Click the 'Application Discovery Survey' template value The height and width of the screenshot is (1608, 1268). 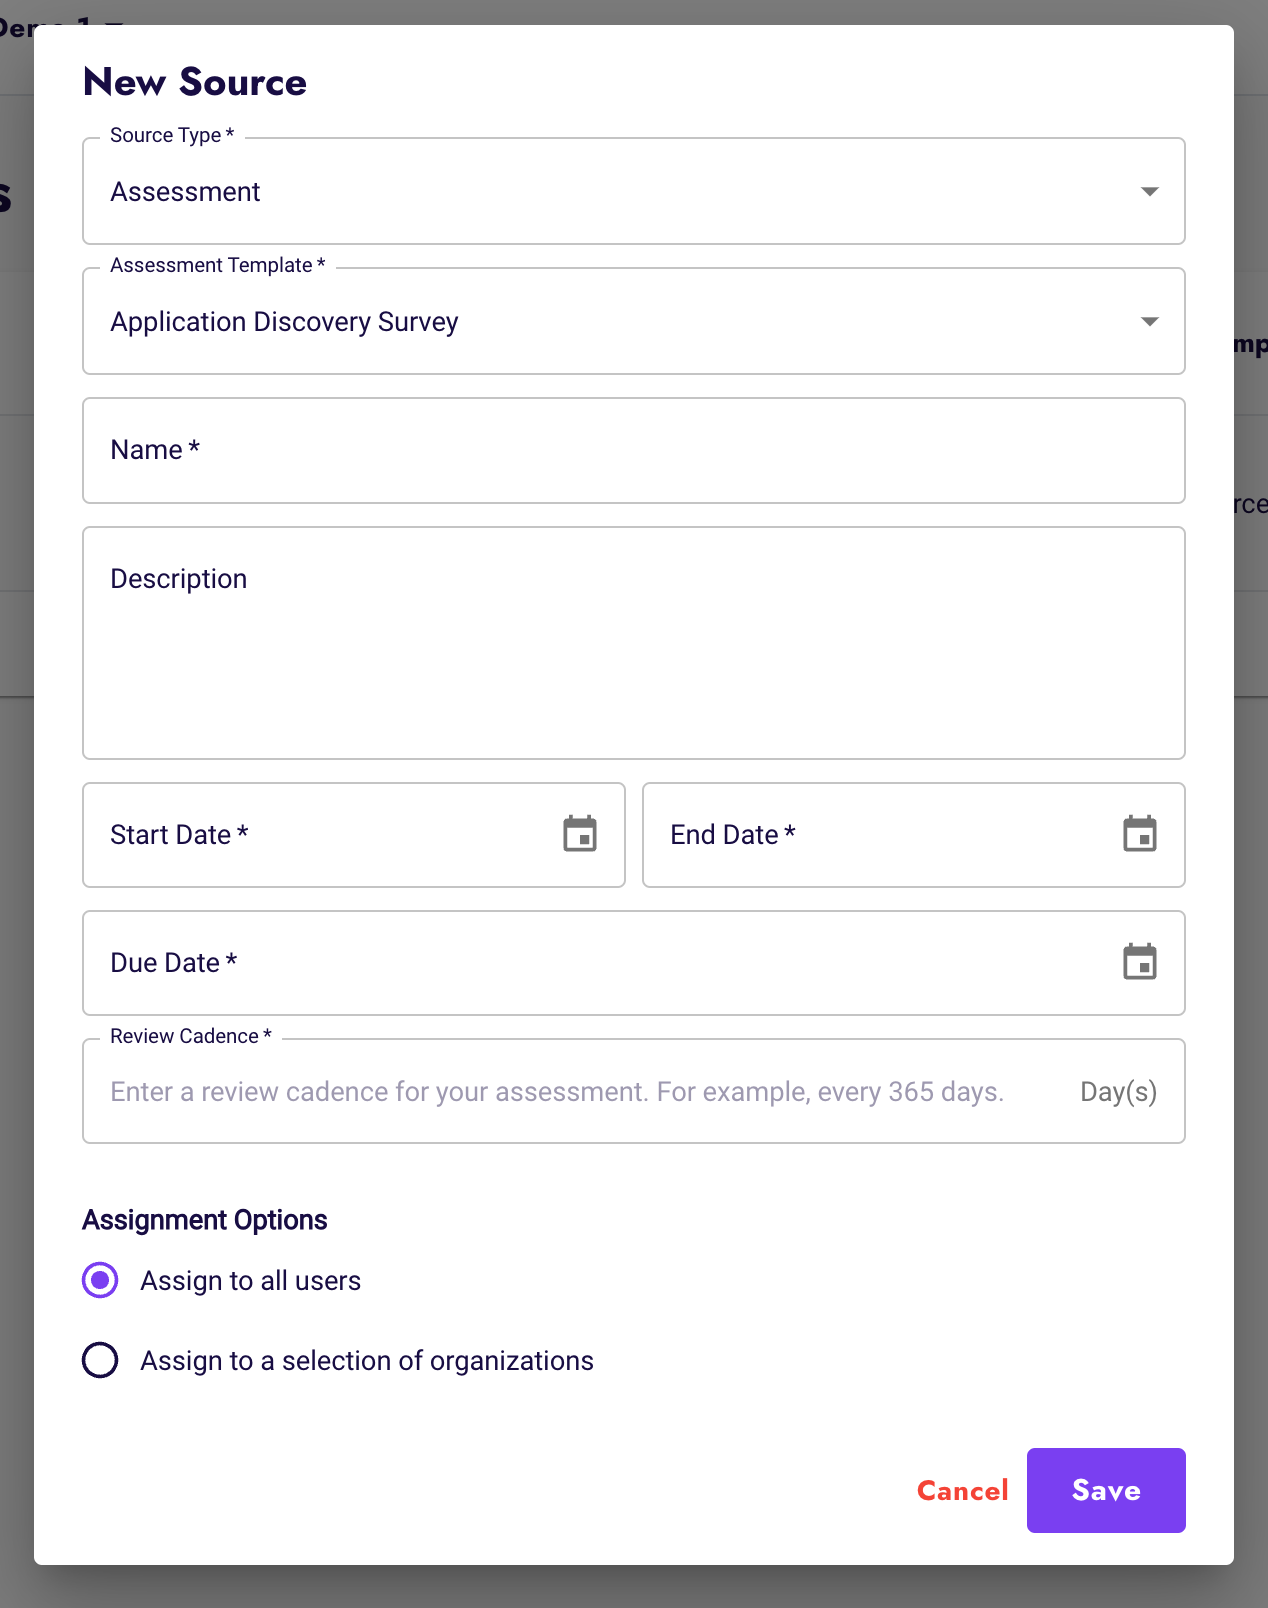285,322
